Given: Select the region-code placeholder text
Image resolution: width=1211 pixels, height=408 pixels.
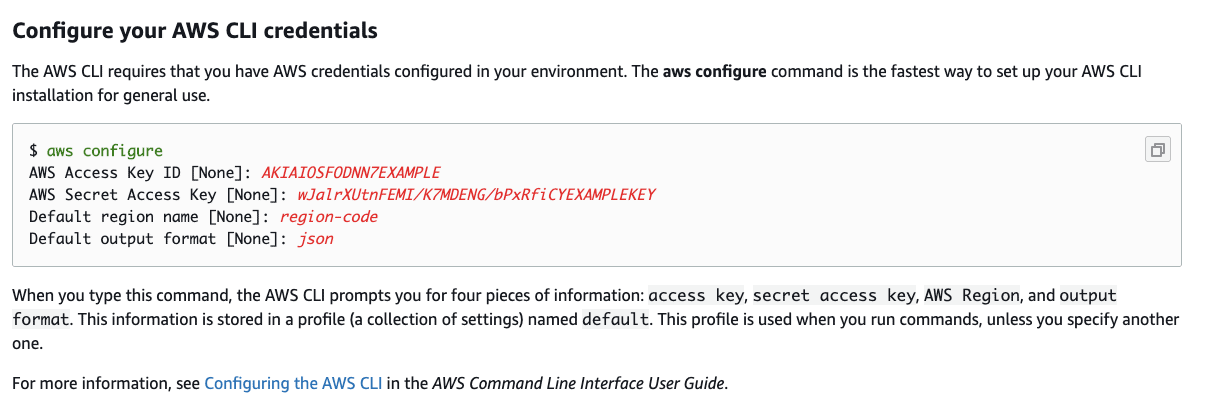Looking at the screenshot, I should (x=329, y=217).
